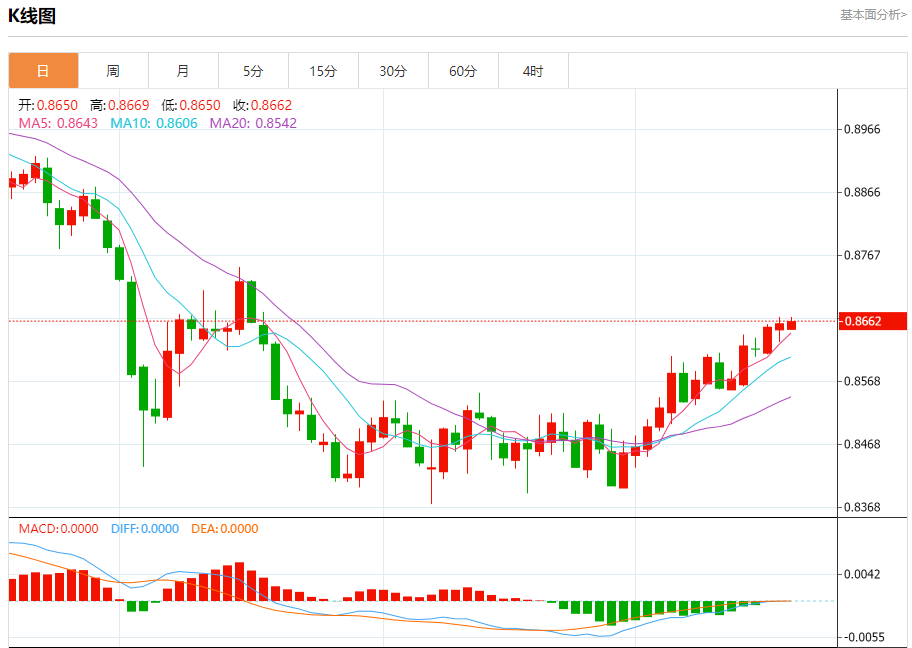Click the MA20: 0.8542 legend
This screenshot has width=912, height=648.
pos(254,123)
